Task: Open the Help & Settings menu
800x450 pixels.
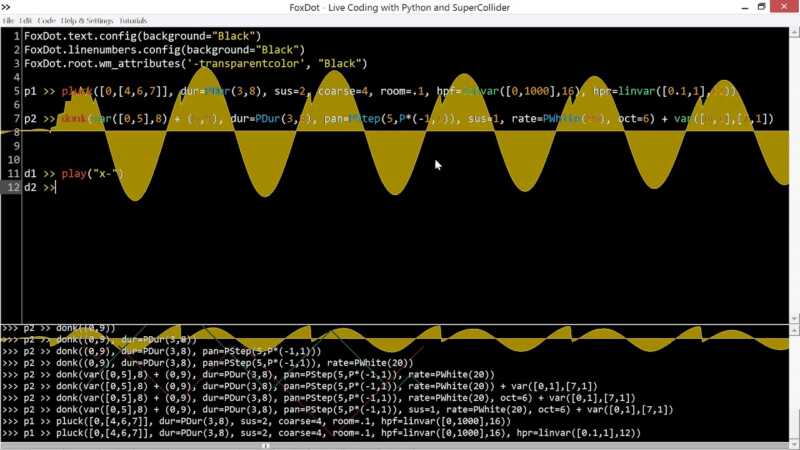Action: 87,20
